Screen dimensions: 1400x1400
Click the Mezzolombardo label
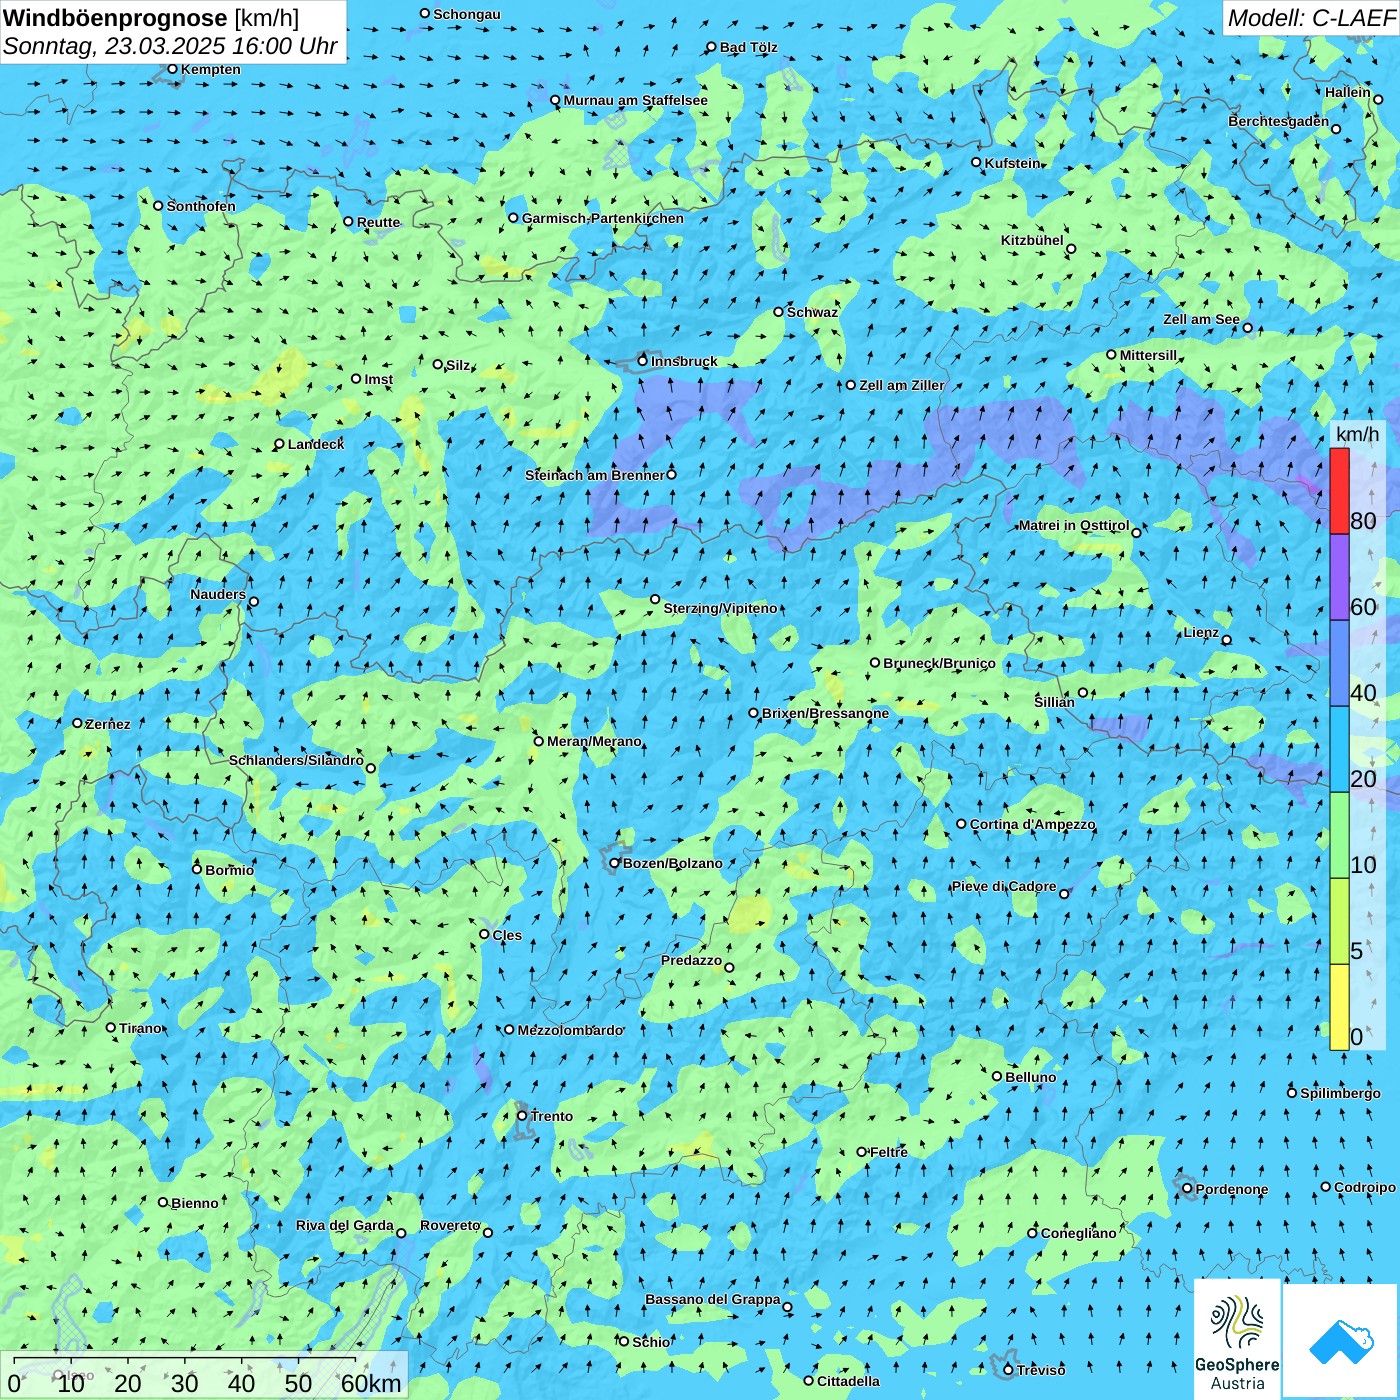pyautogui.click(x=570, y=1030)
